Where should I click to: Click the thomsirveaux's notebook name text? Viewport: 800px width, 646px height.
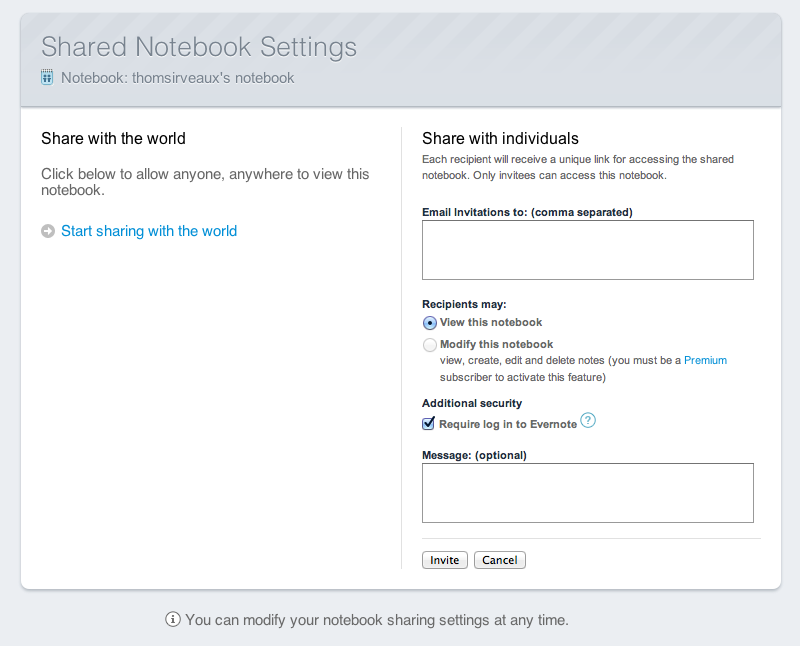point(213,78)
